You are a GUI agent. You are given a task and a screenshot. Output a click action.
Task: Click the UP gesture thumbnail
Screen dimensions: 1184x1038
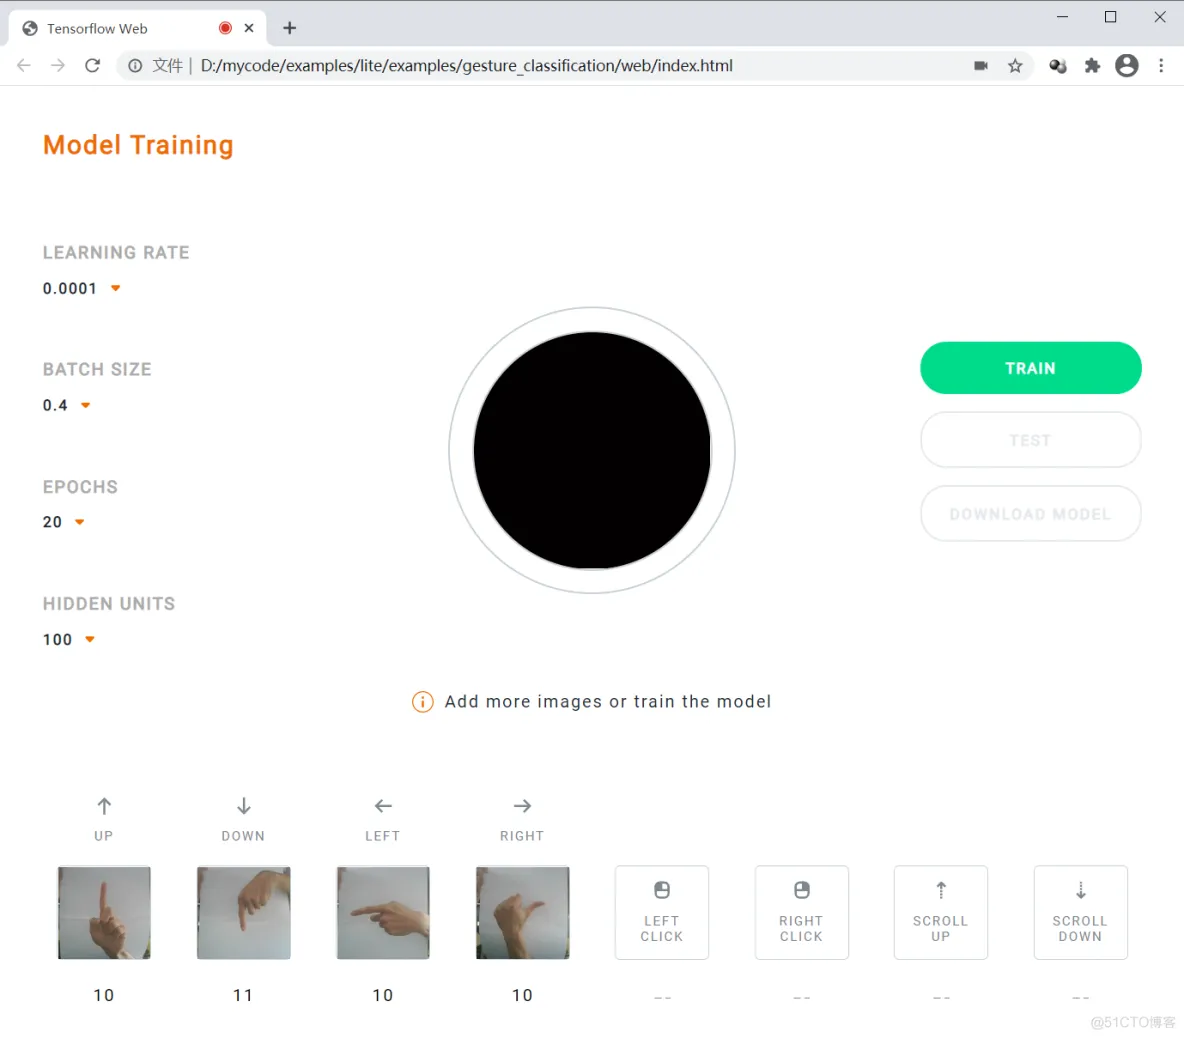coord(104,913)
